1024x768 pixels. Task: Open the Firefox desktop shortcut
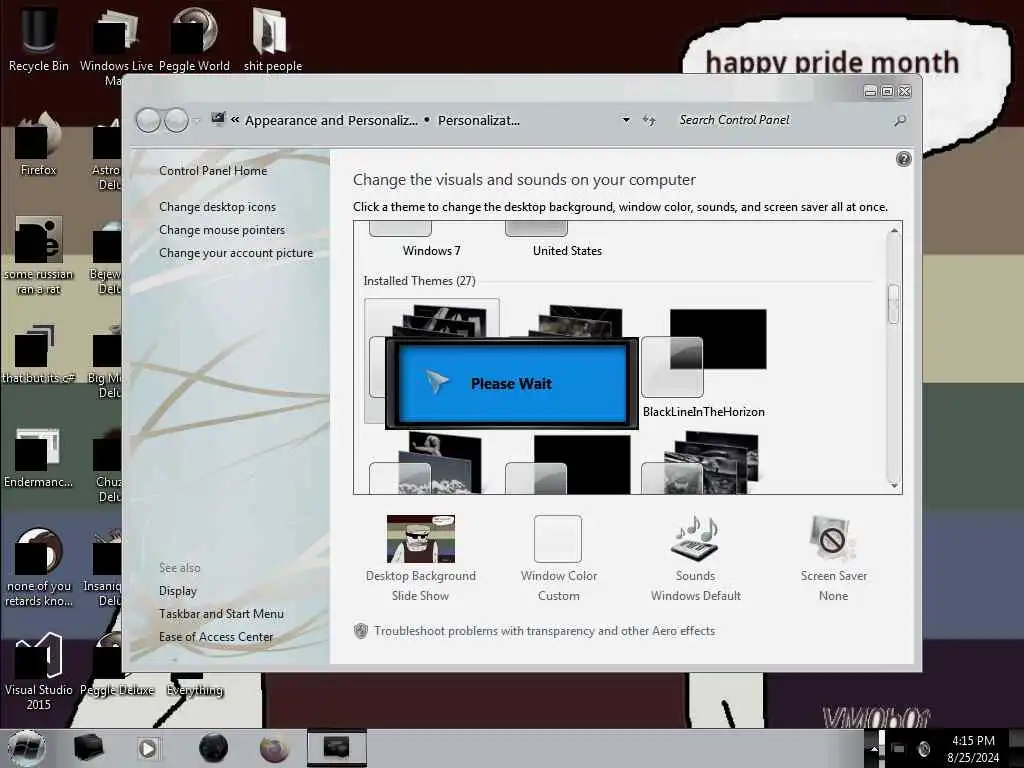39,145
